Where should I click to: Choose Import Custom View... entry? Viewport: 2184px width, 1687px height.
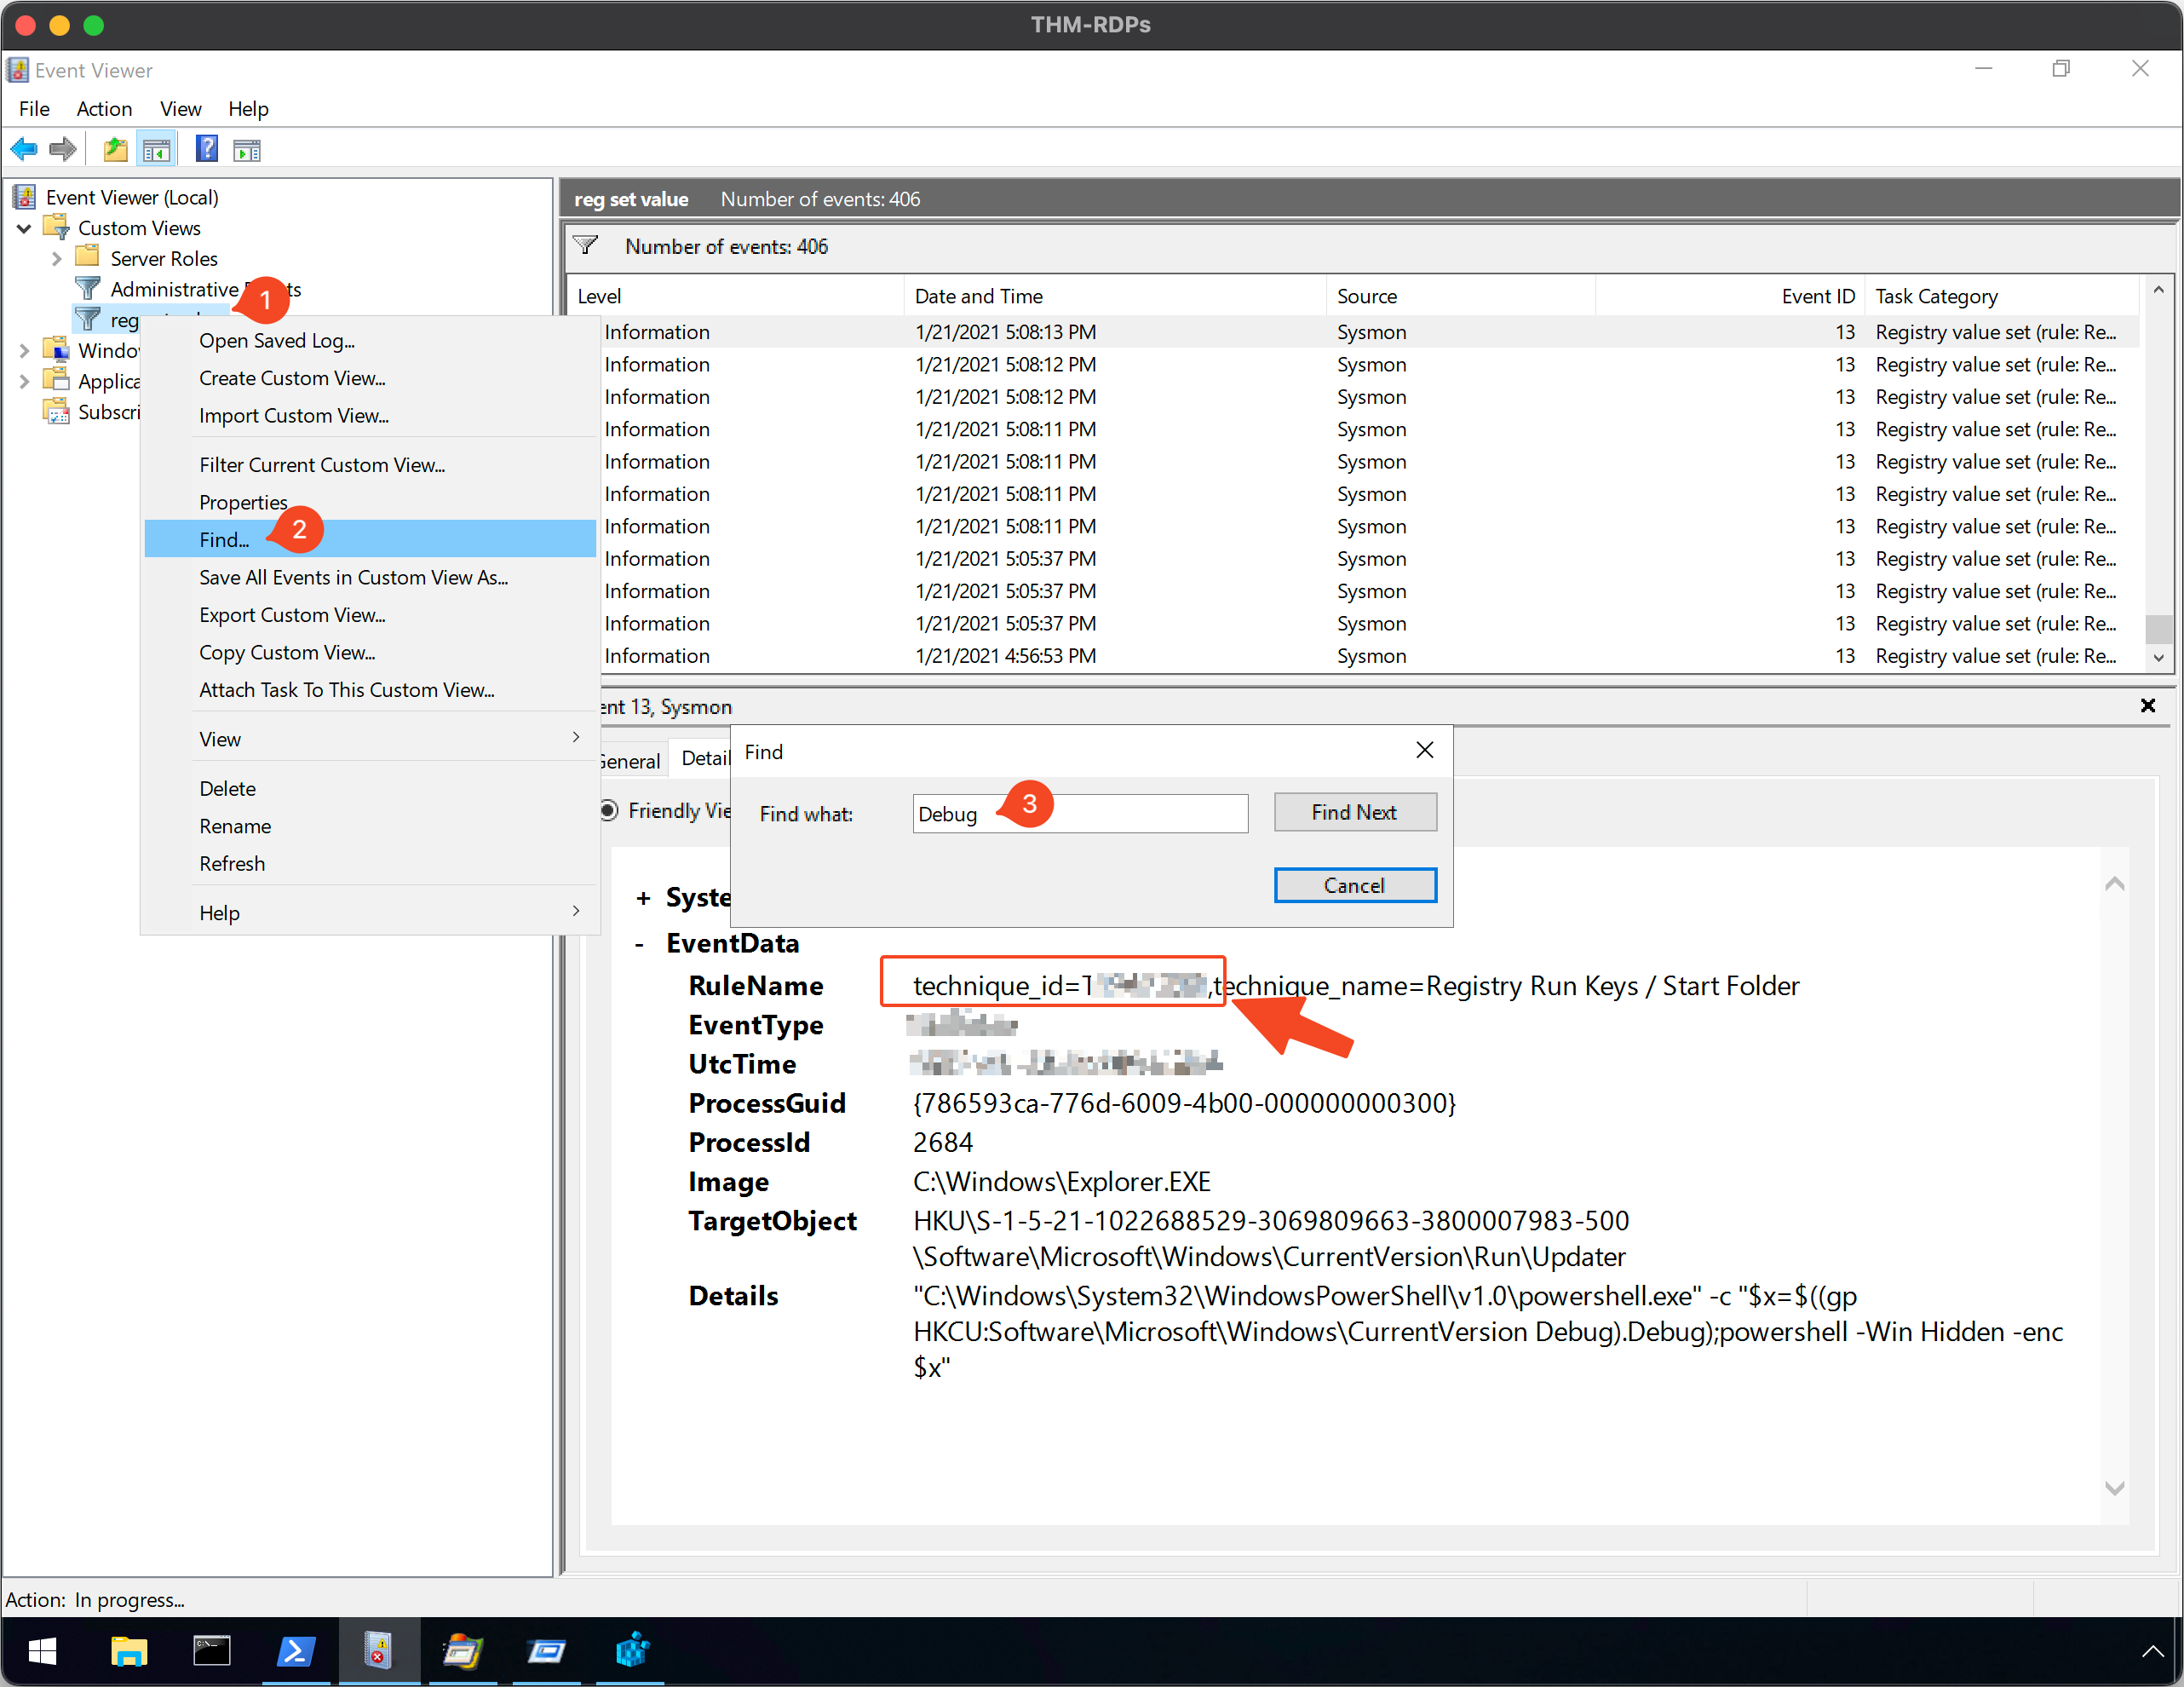[x=370, y=415]
